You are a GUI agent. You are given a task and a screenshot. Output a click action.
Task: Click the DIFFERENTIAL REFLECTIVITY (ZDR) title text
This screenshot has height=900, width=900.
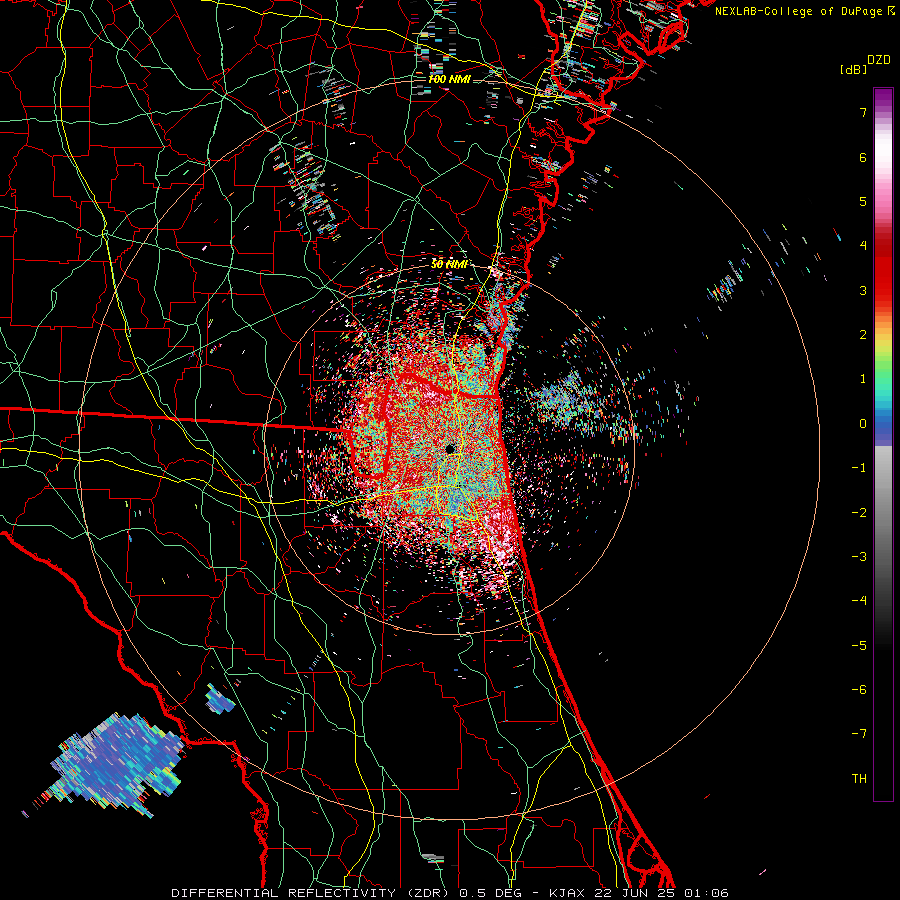[x=312, y=893]
